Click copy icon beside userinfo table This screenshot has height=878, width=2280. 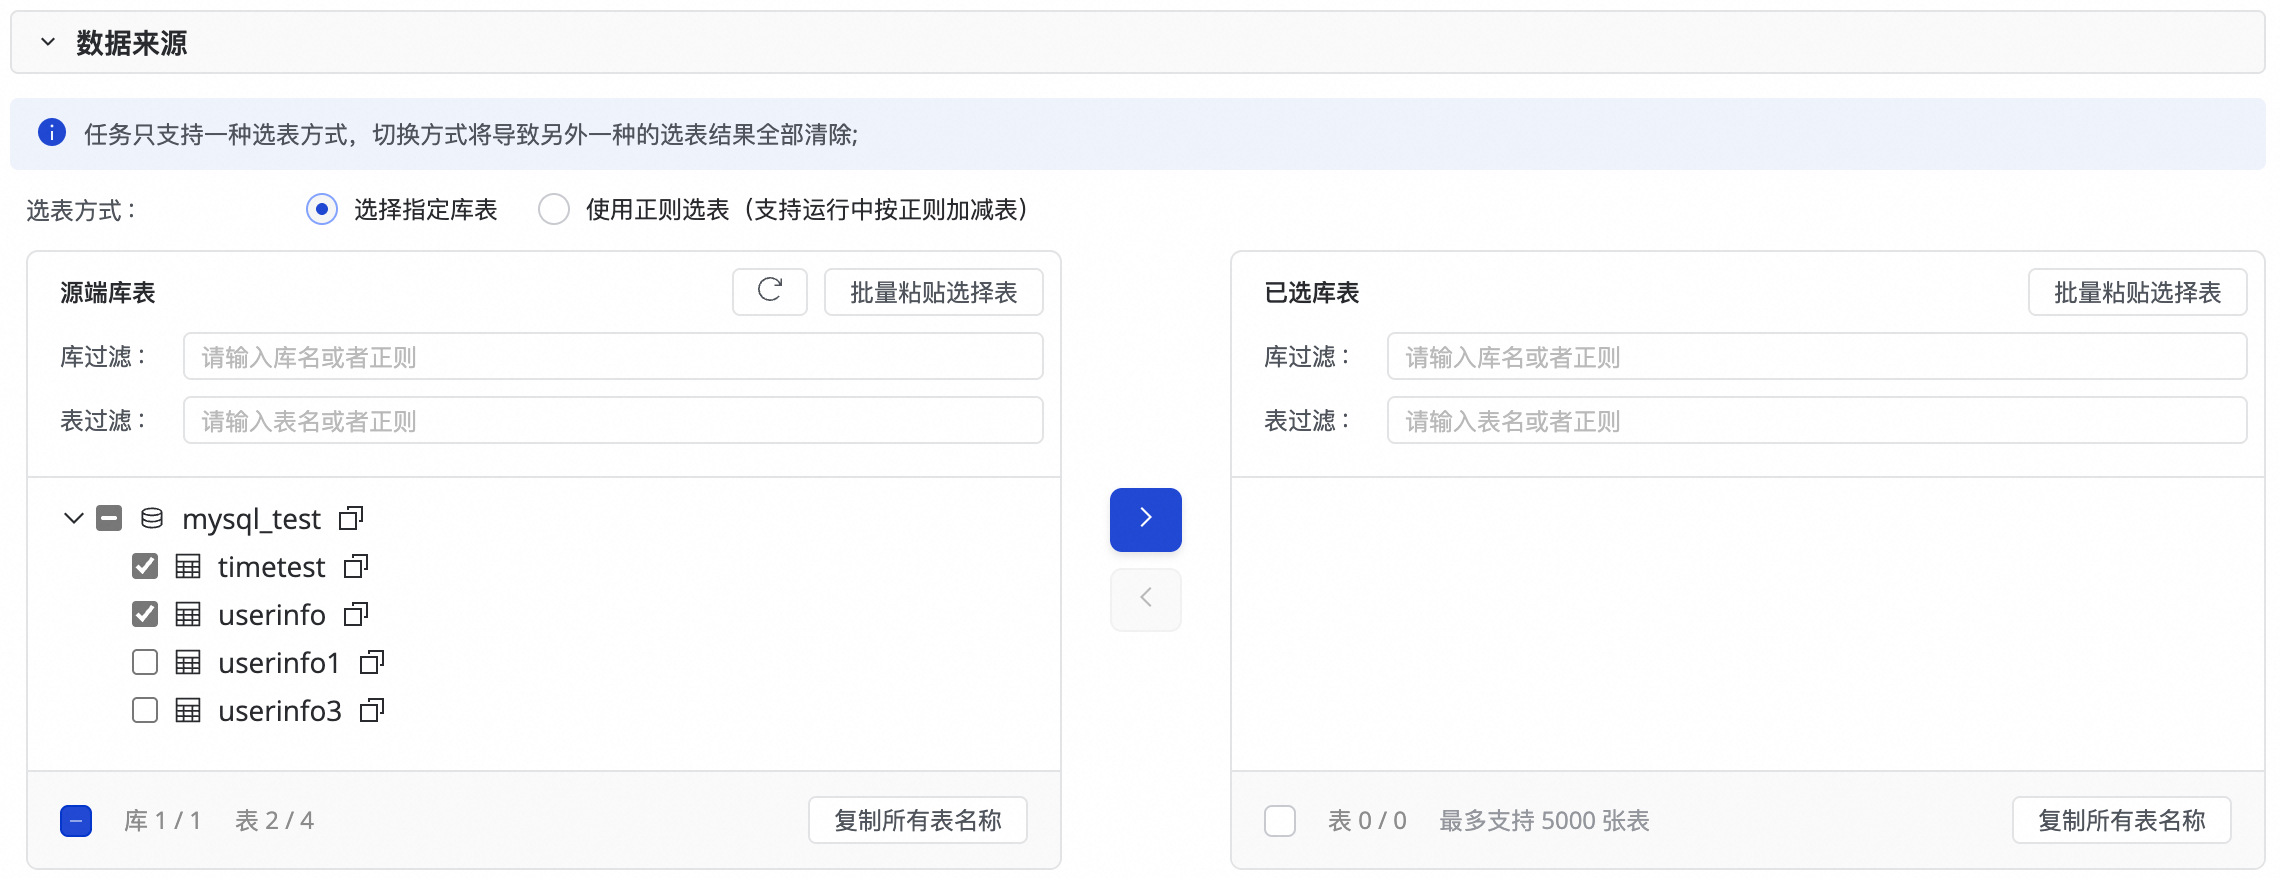point(356,614)
